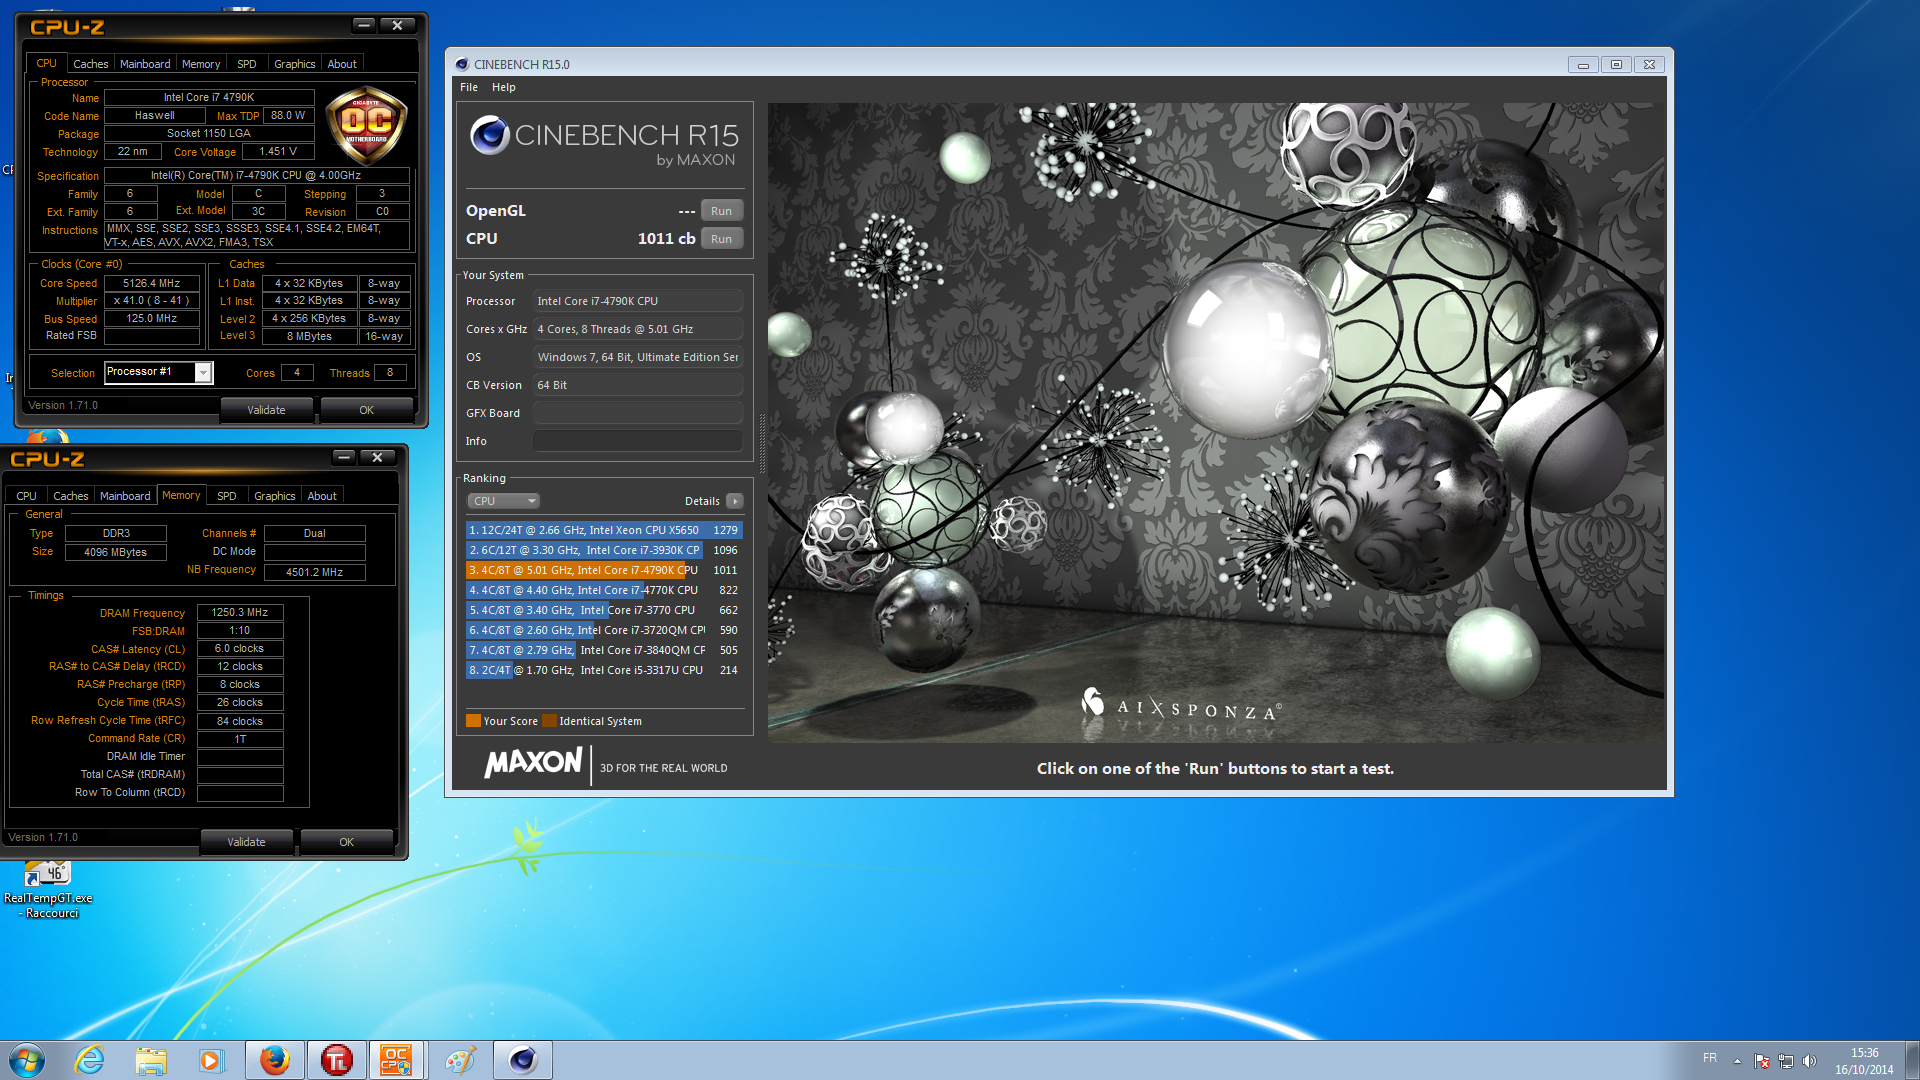Screen dimensions: 1920x1080
Task: Select the i7-3930K ranking entry
Action: [x=604, y=550]
